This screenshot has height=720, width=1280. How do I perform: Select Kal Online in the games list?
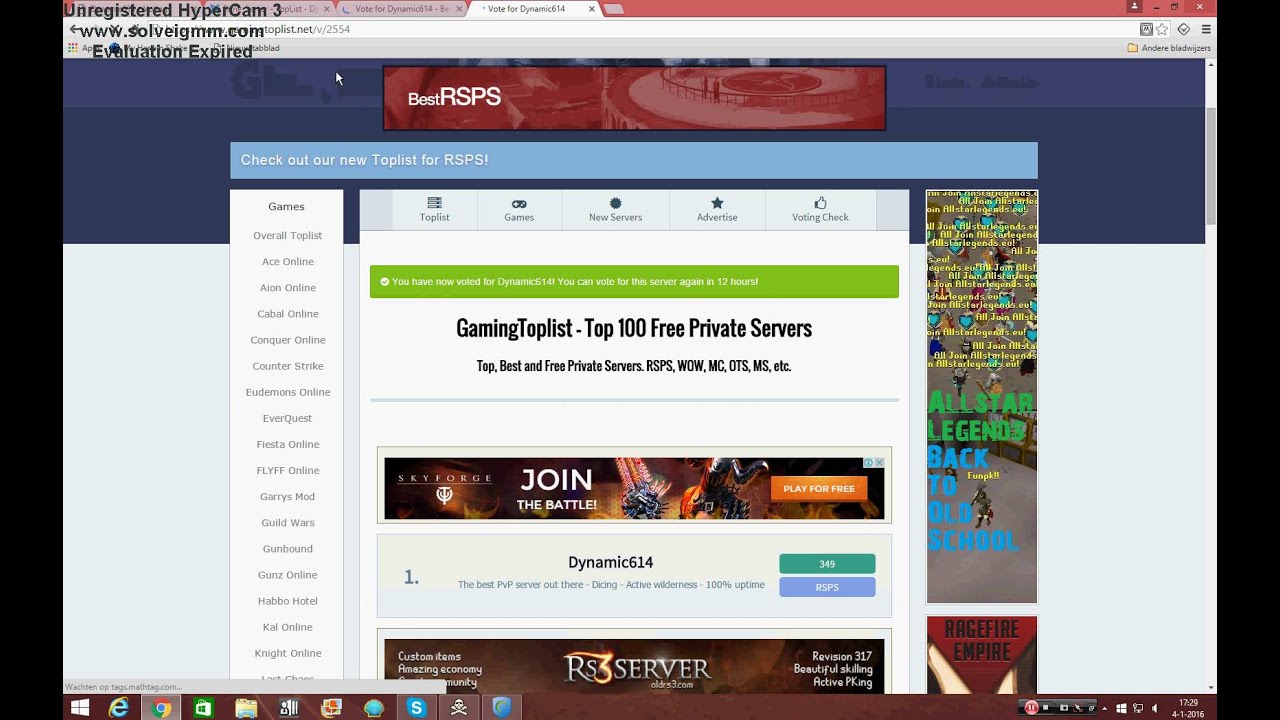(287, 627)
